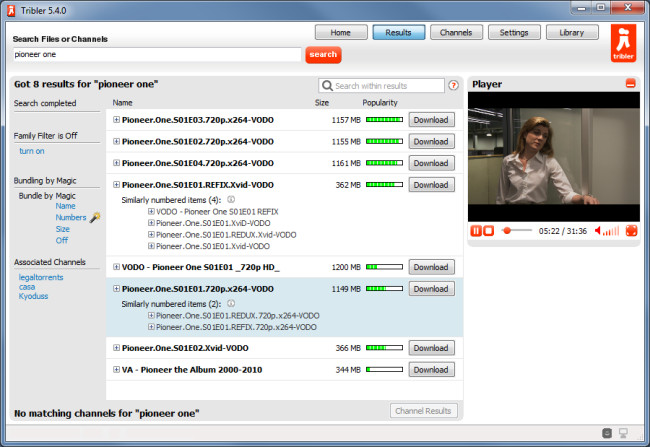Click the Tribler logo icon
The height and width of the screenshot is (447, 650).
623,43
